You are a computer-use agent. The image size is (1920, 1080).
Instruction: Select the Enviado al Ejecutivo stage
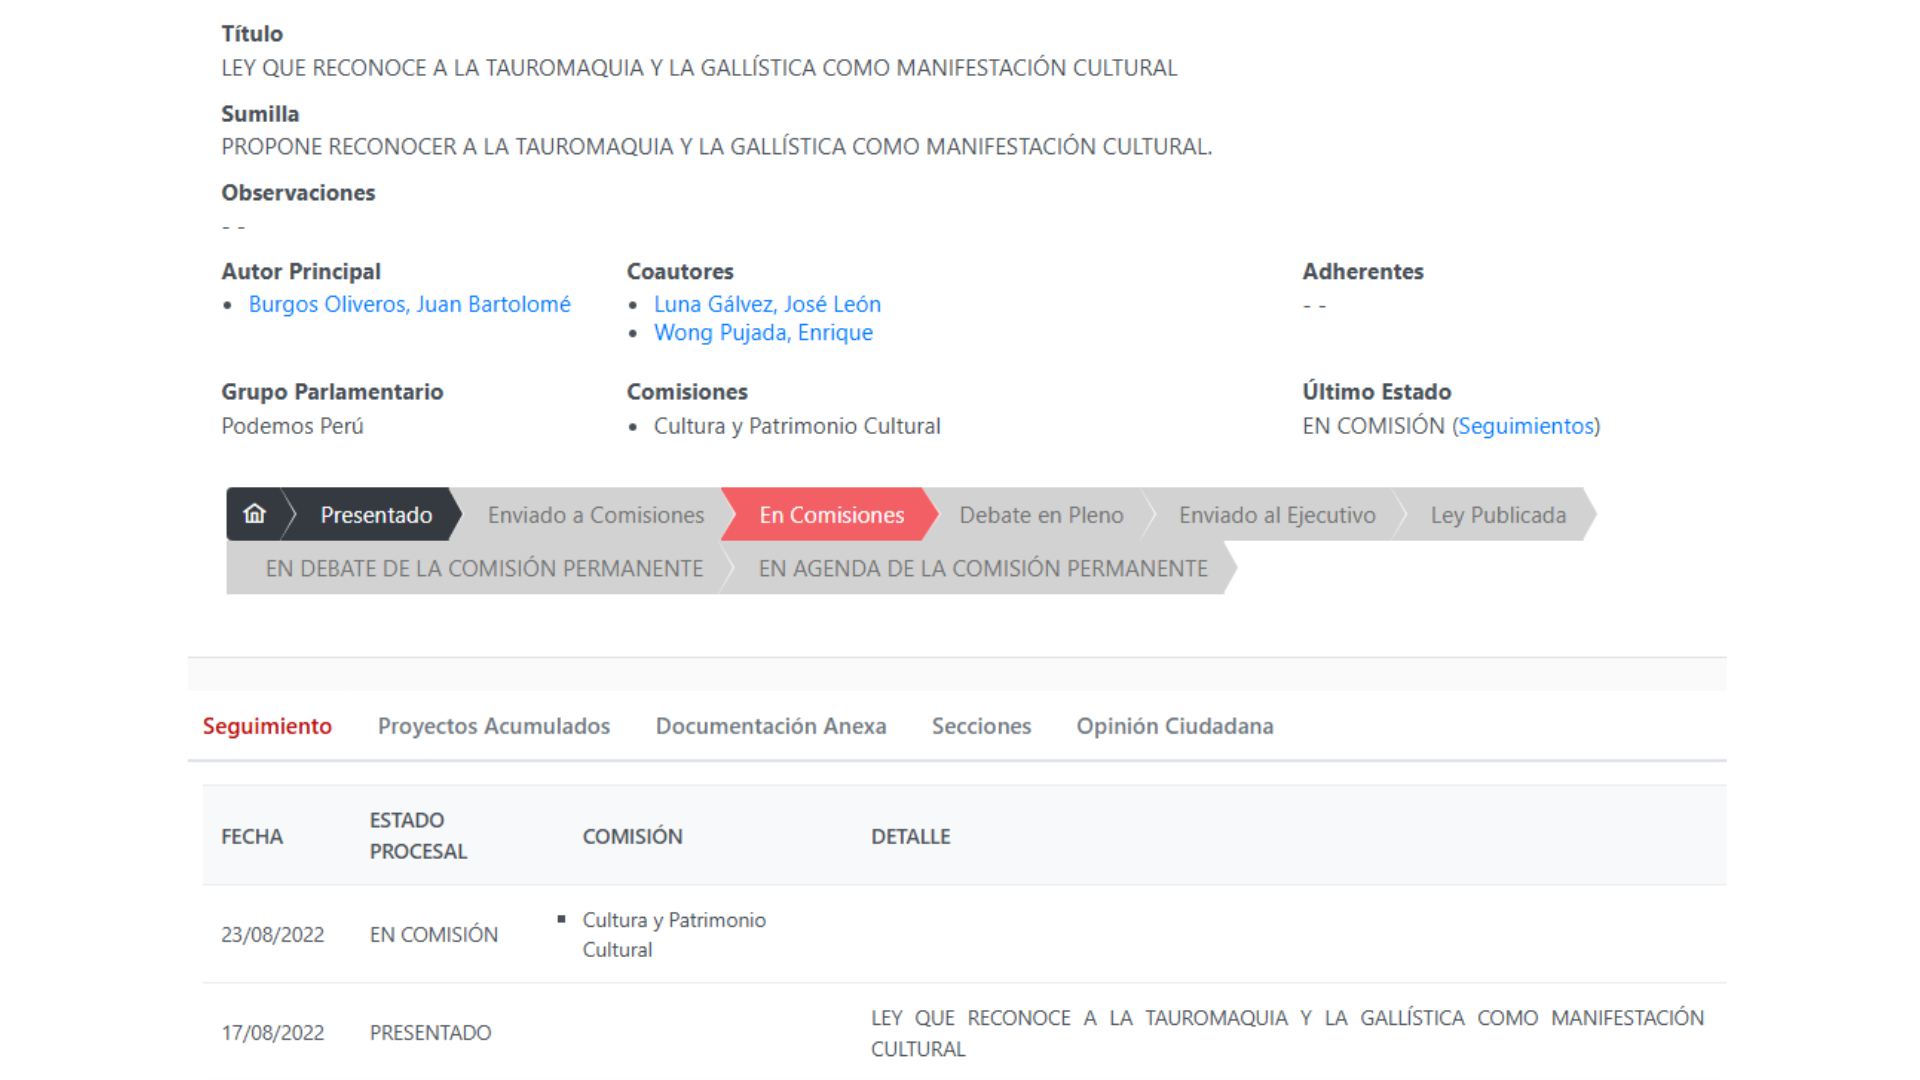1277,515
